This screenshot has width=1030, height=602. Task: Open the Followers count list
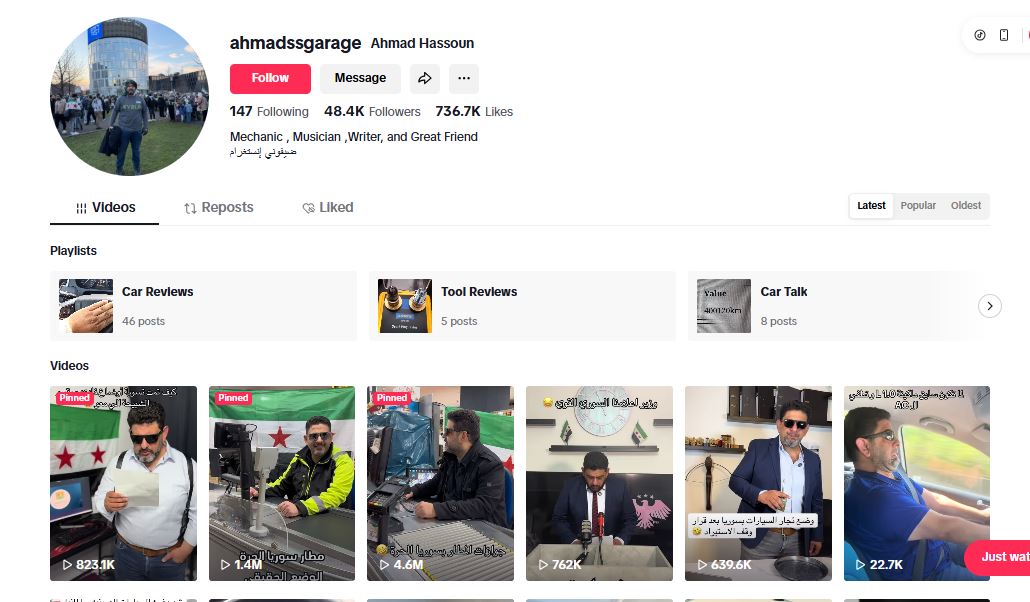click(372, 112)
